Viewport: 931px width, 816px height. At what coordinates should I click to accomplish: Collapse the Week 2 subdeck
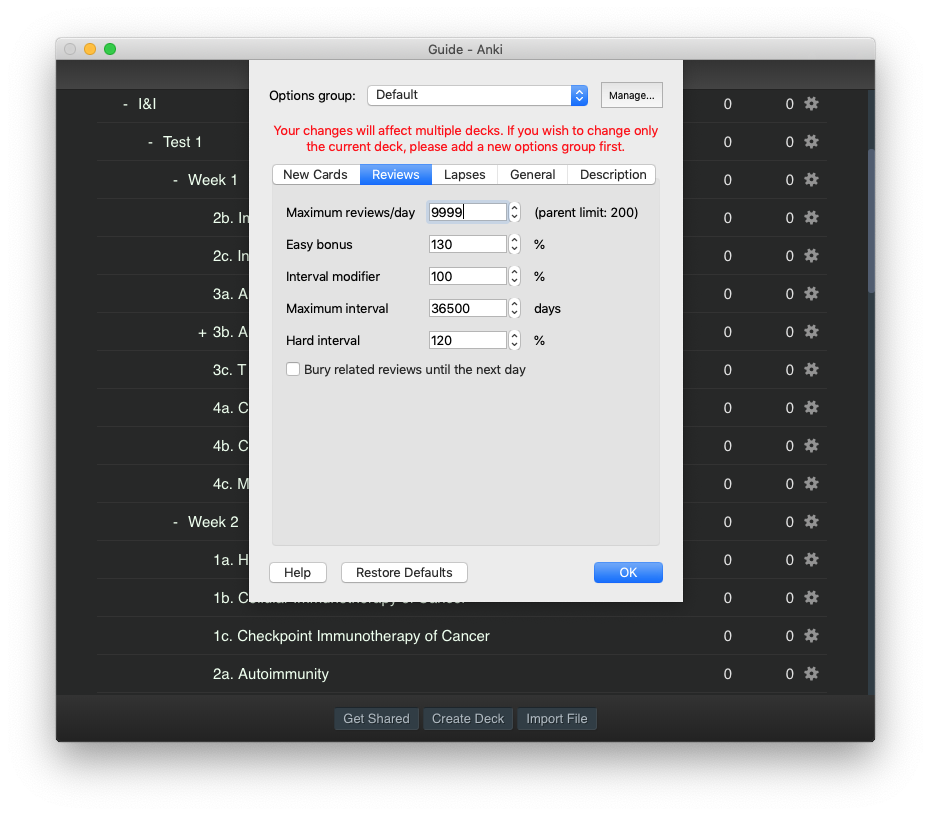coord(175,523)
